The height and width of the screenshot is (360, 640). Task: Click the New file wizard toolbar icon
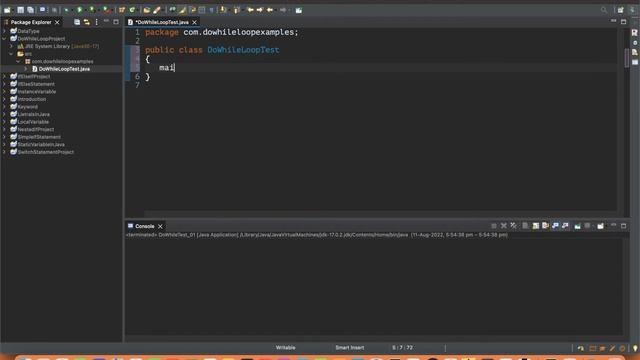[x=7, y=10]
